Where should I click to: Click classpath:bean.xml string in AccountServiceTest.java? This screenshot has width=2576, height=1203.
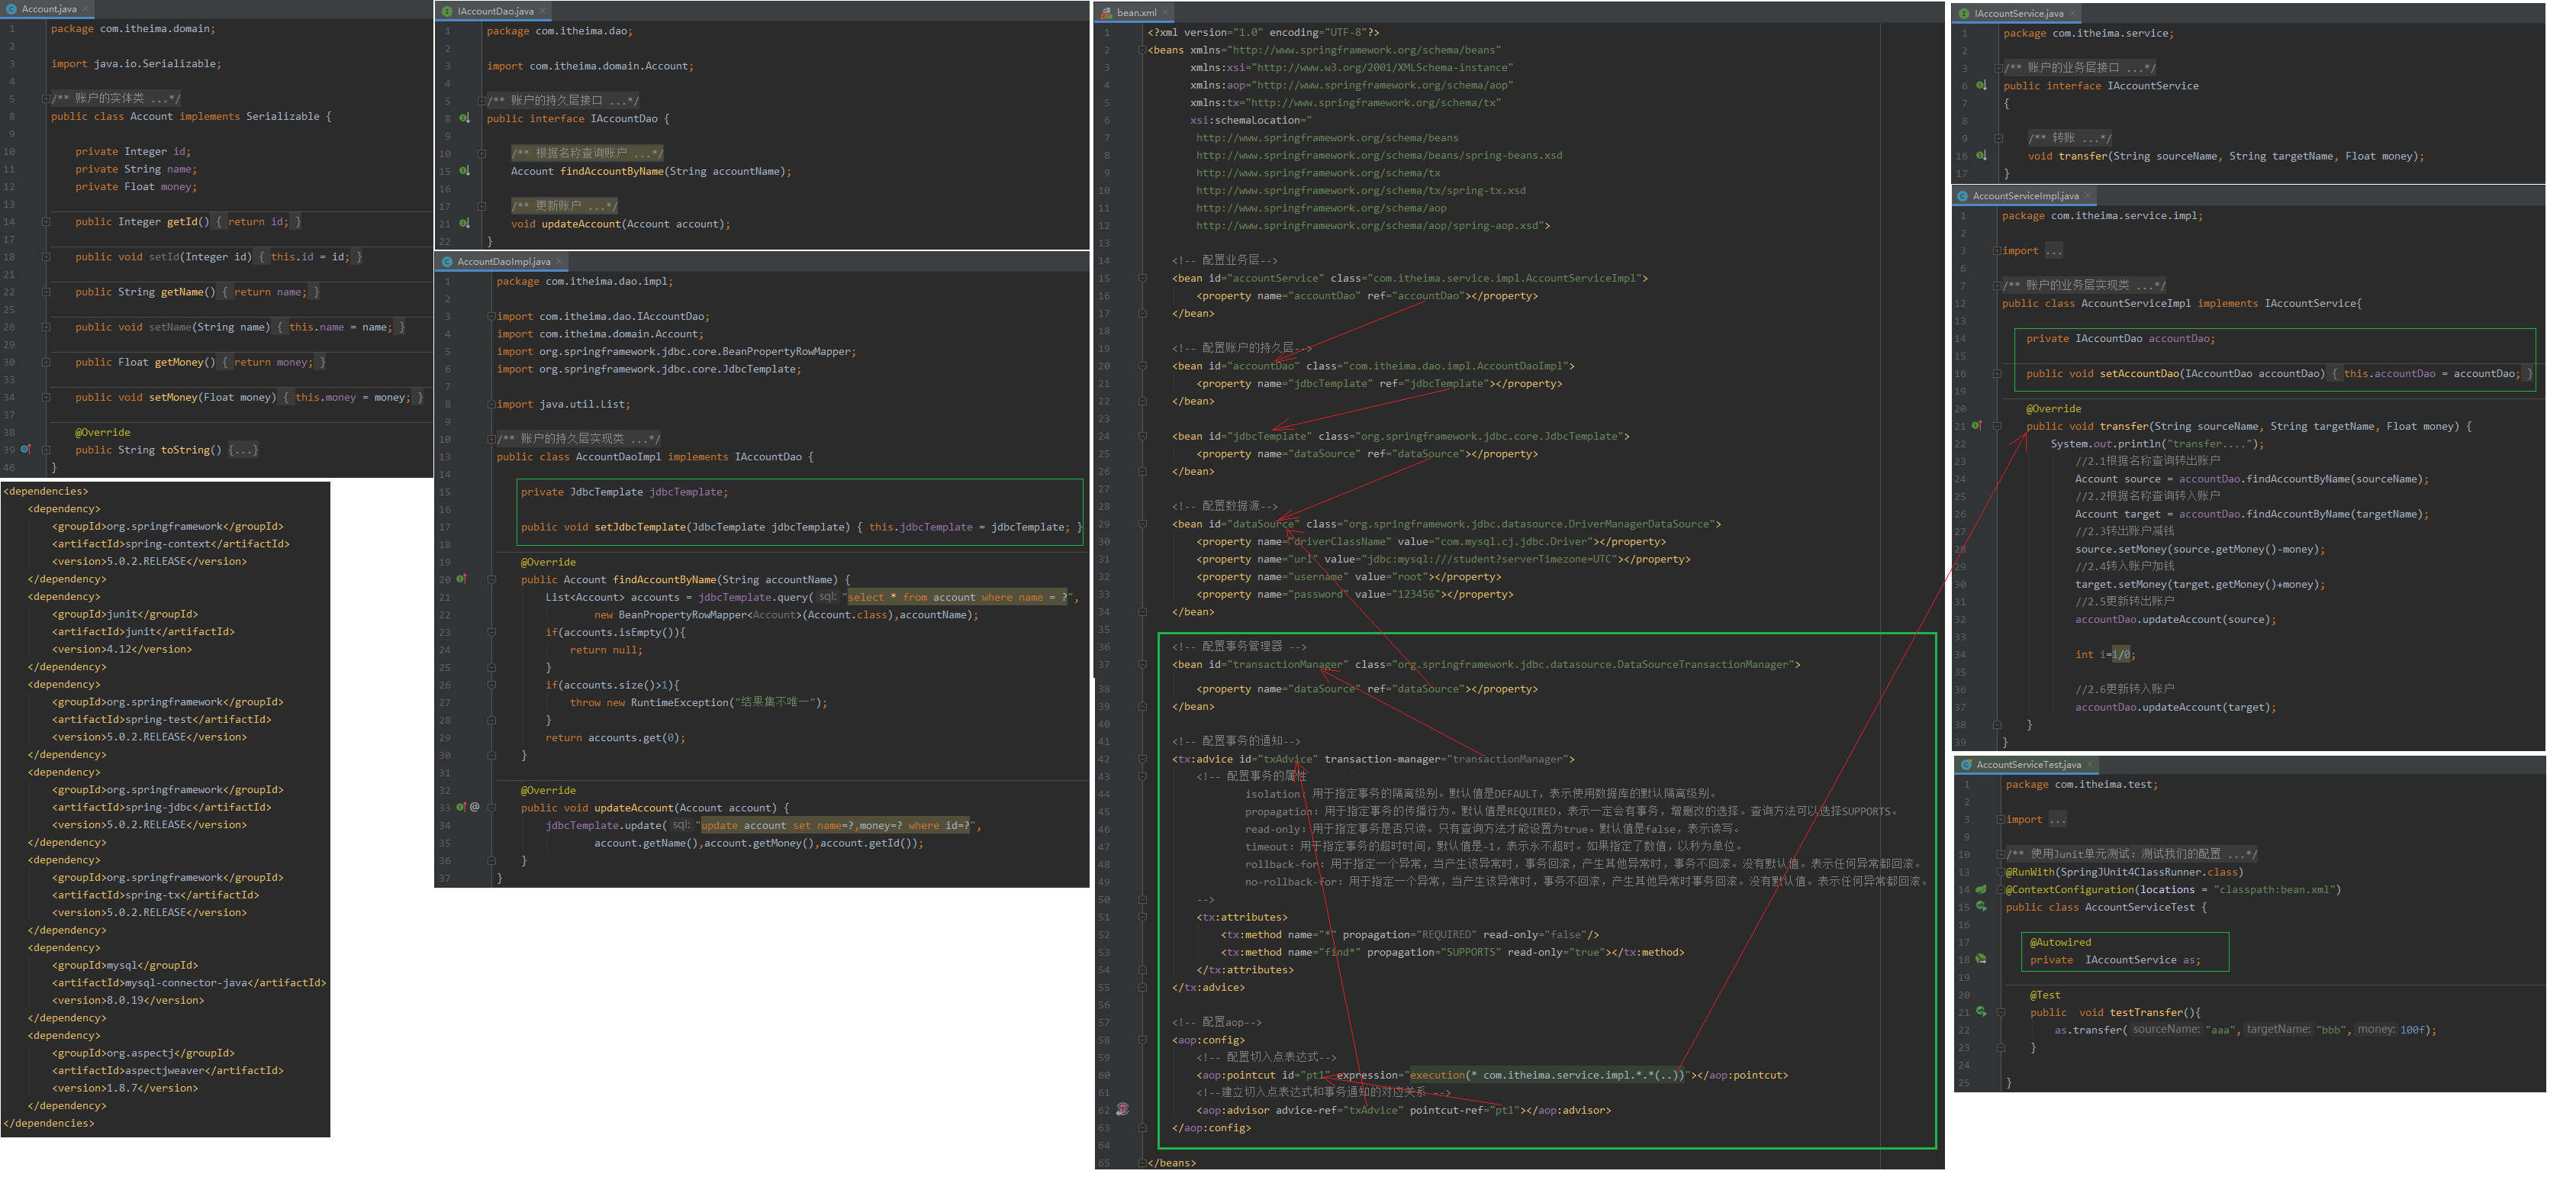click(x=2276, y=890)
